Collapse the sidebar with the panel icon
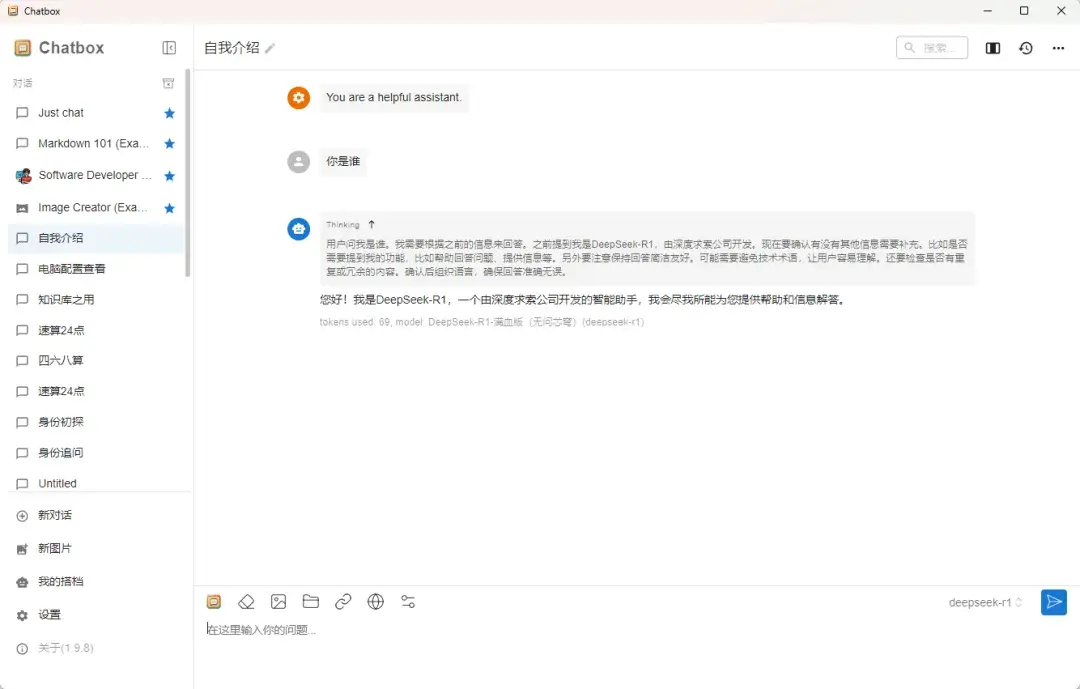The width and height of the screenshot is (1080, 689). 169,48
